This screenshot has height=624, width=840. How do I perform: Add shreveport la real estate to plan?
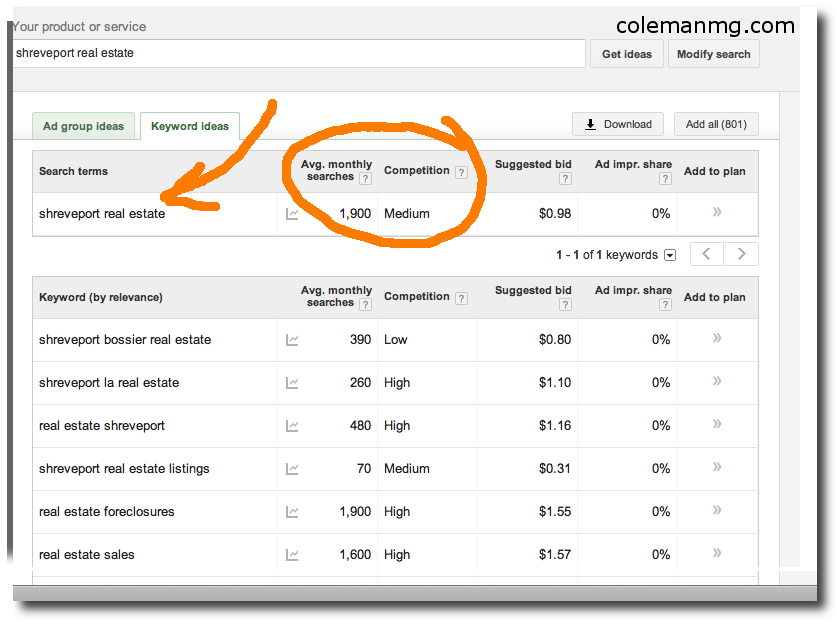(717, 381)
